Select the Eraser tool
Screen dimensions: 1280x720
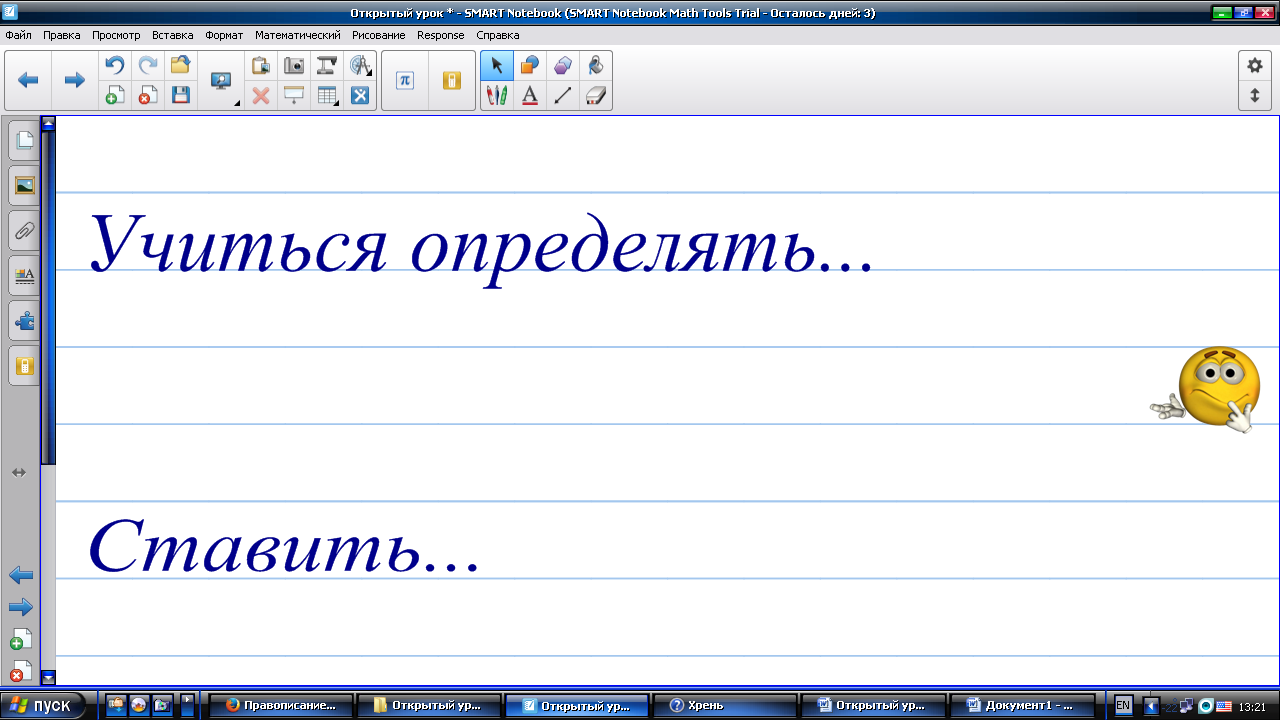(x=596, y=95)
